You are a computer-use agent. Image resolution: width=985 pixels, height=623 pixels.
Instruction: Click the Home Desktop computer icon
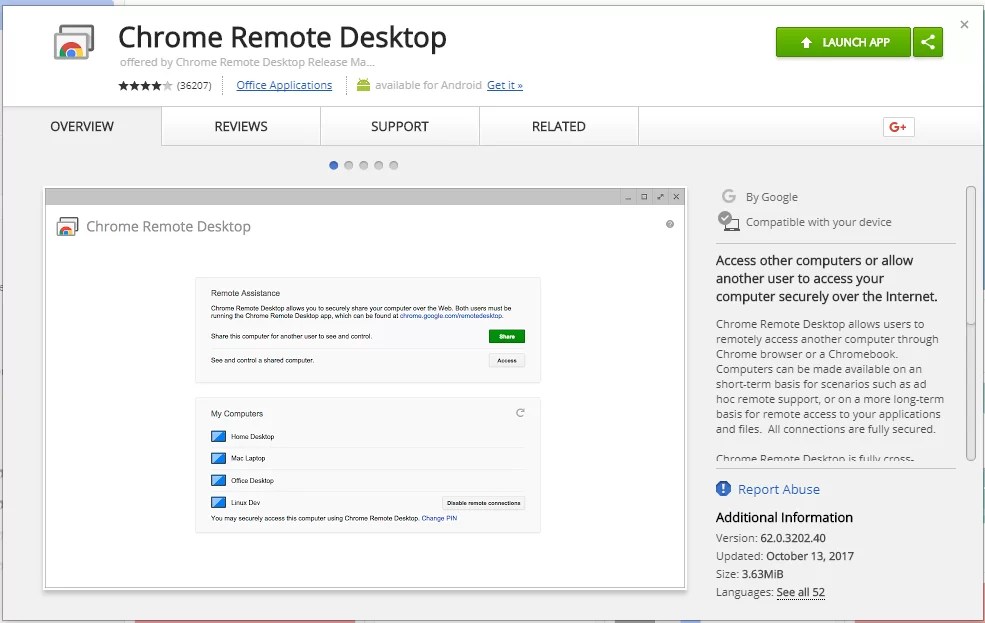point(218,436)
